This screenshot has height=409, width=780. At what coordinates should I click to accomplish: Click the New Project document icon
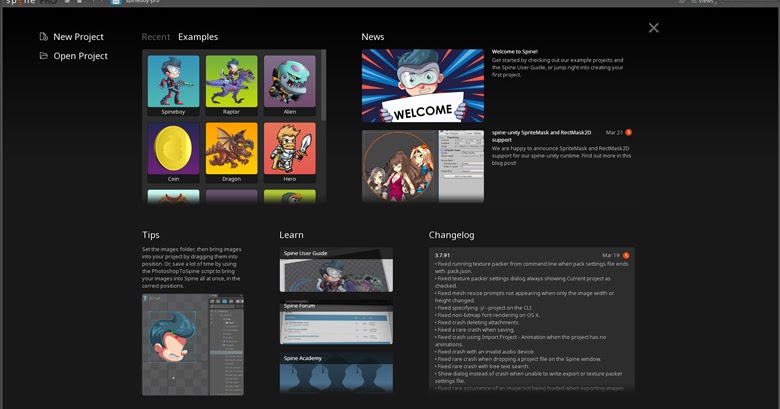(44, 36)
